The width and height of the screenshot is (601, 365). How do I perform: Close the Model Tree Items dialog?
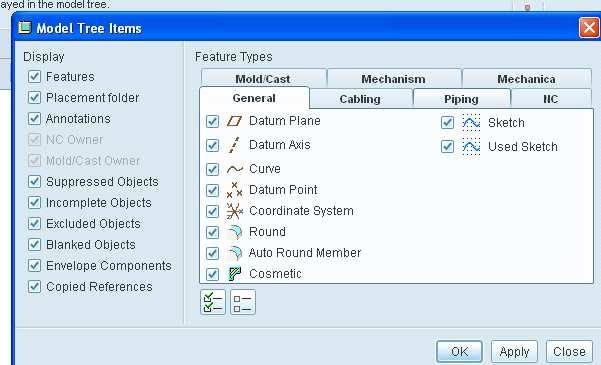[589, 28]
